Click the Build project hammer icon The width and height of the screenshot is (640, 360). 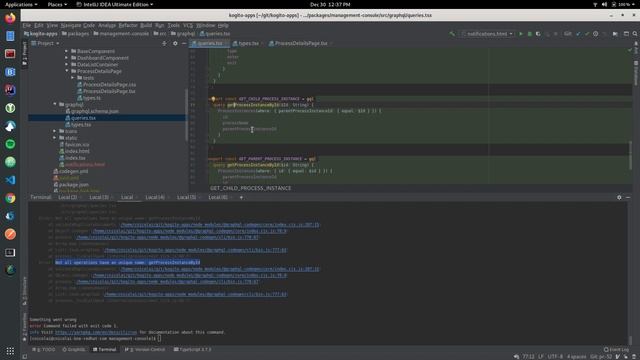pyautogui.click(x=452, y=34)
